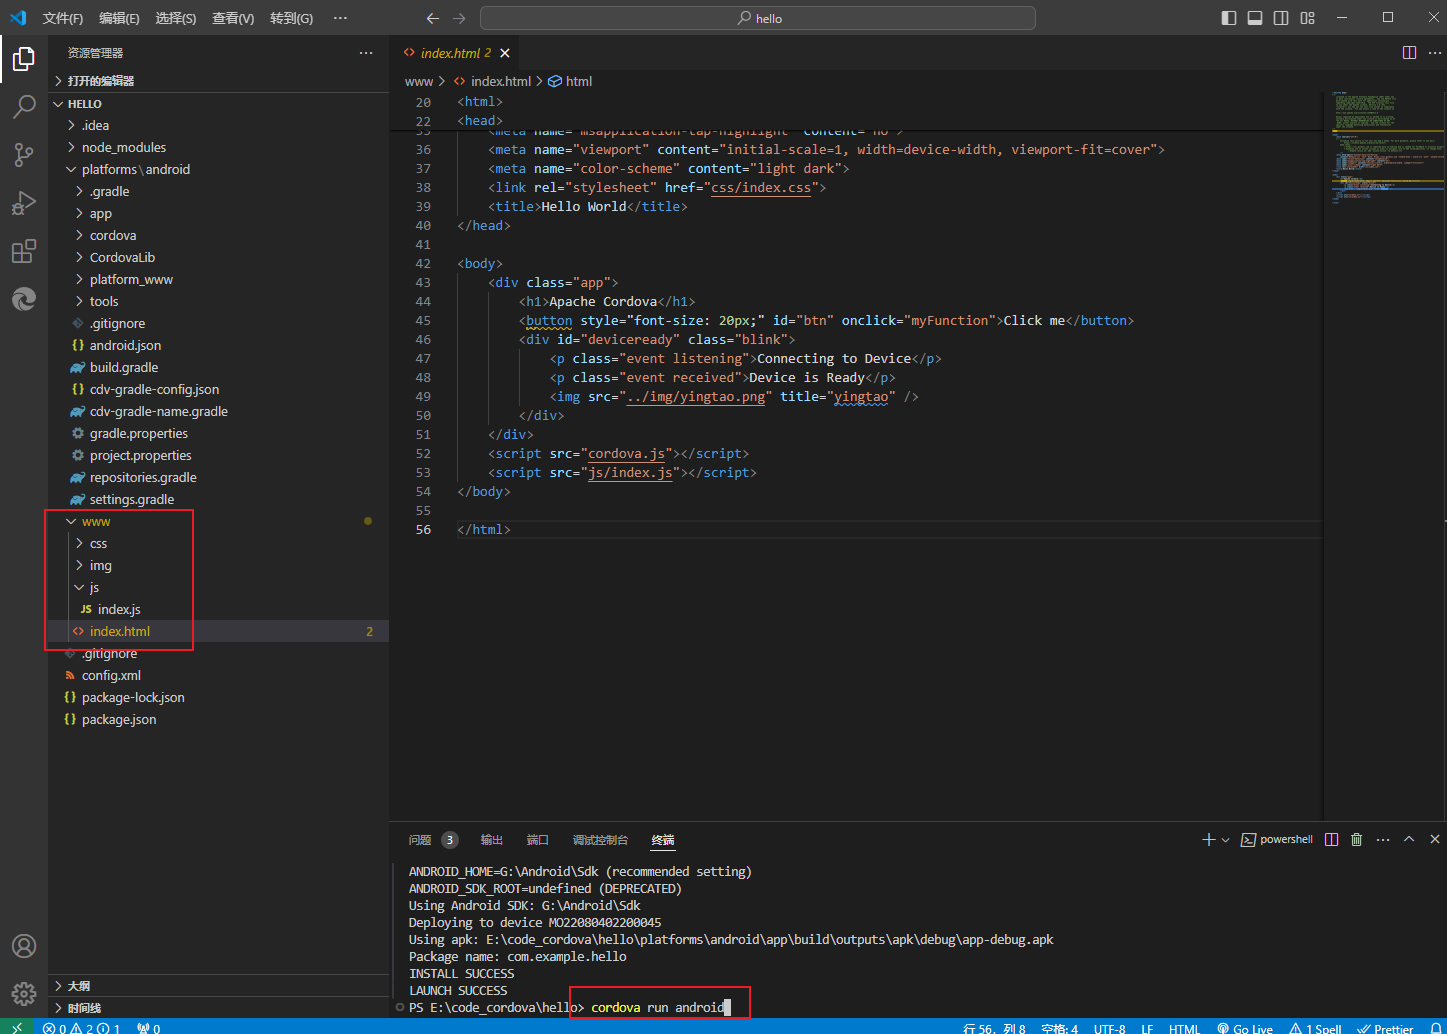Expand the CordovaLib folder

click(x=218, y=257)
